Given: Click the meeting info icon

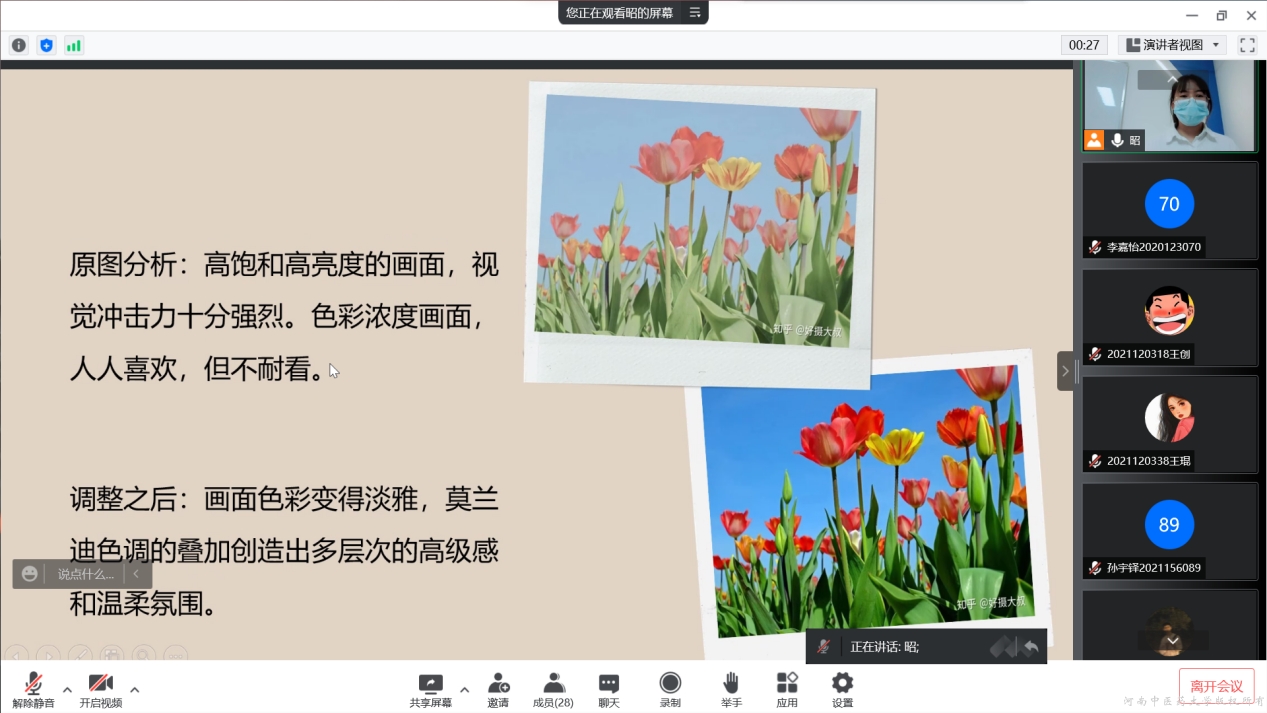Looking at the screenshot, I should click(x=19, y=45).
